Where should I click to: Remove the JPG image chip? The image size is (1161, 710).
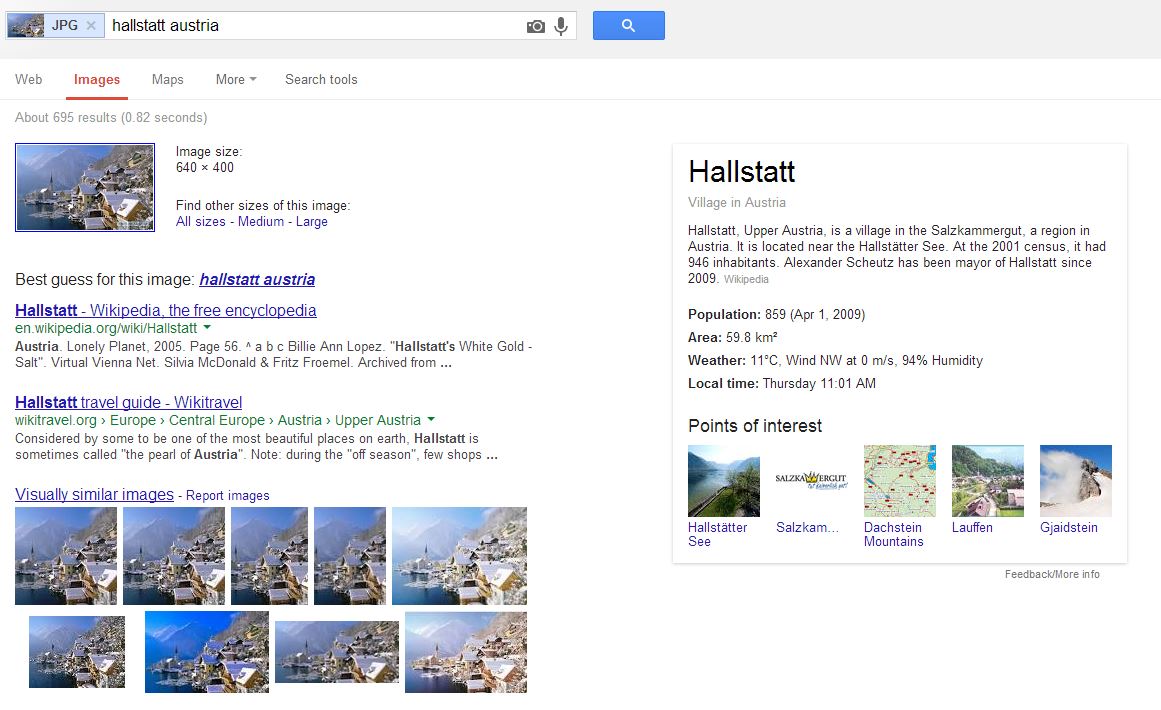click(x=91, y=26)
